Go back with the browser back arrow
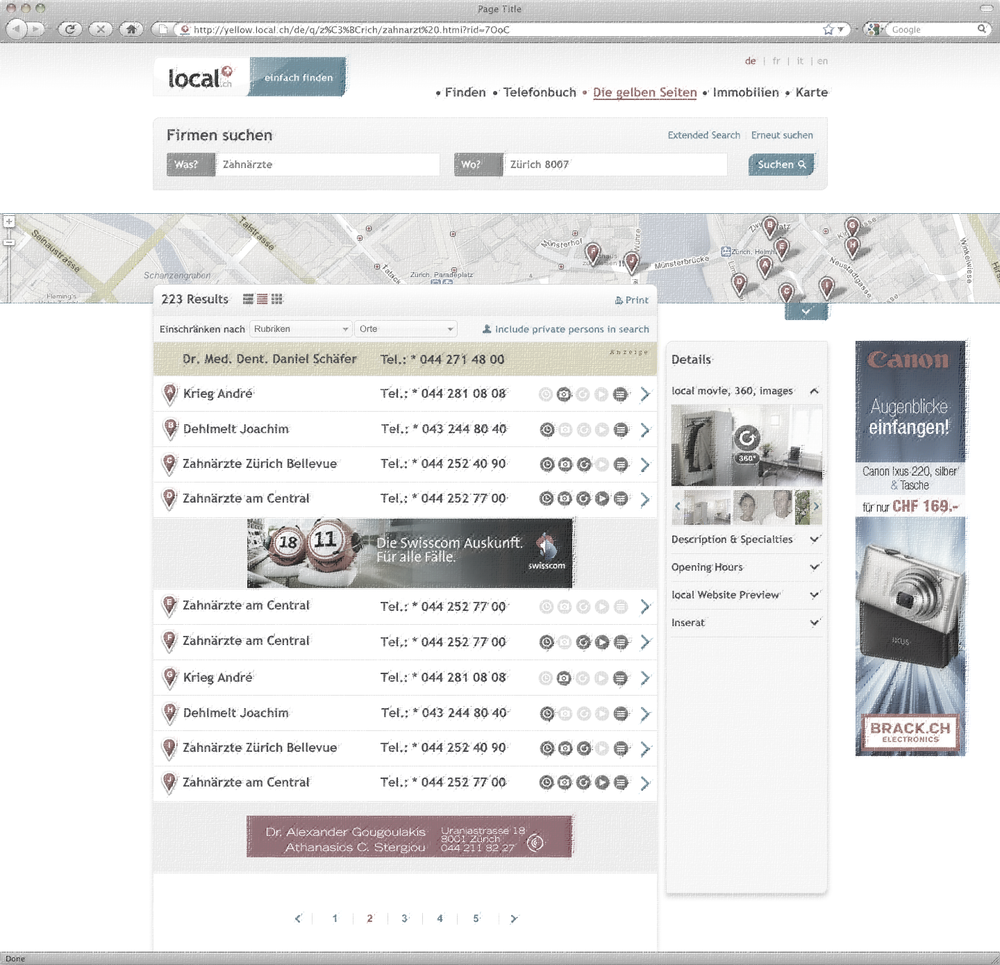Viewport: 1000px width, 965px height. [x=17, y=29]
